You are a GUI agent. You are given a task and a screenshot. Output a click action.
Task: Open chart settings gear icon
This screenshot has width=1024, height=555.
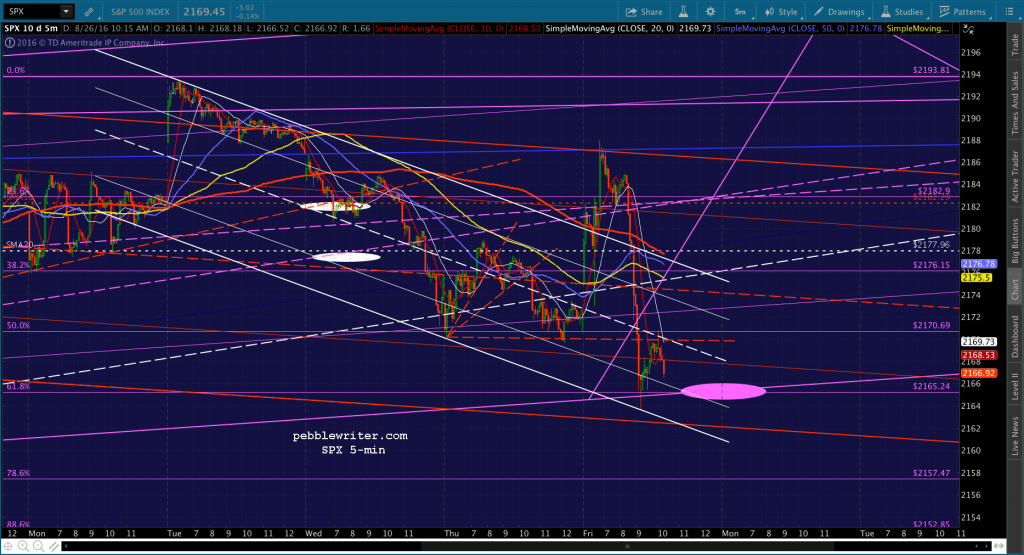click(x=711, y=12)
